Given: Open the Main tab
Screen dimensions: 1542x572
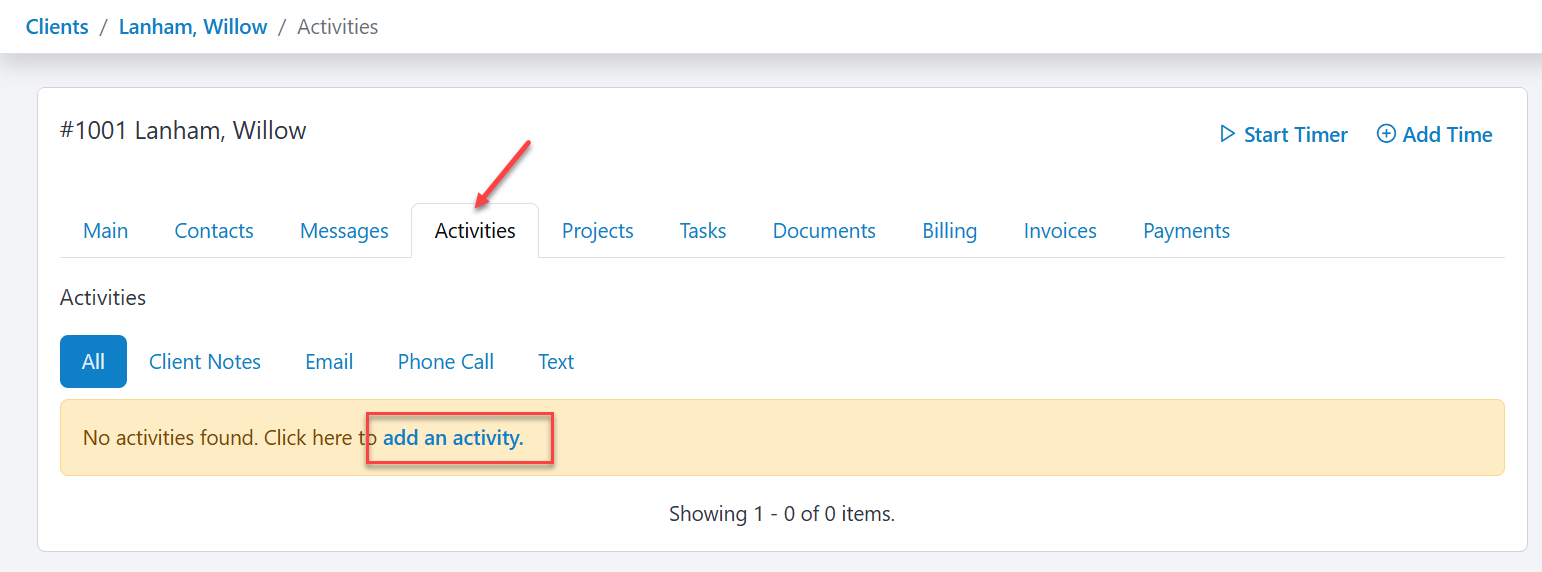Looking at the screenshot, I should click(x=106, y=231).
